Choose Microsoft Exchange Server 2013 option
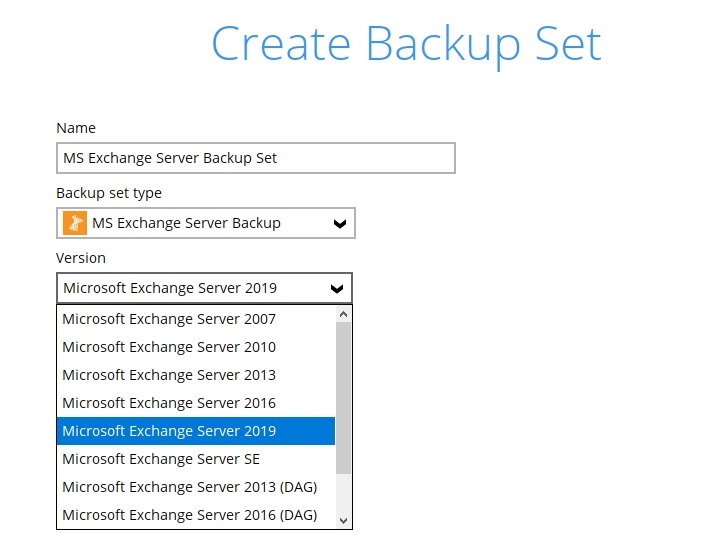Viewport: 720px width, 556px height. [169, 375]
